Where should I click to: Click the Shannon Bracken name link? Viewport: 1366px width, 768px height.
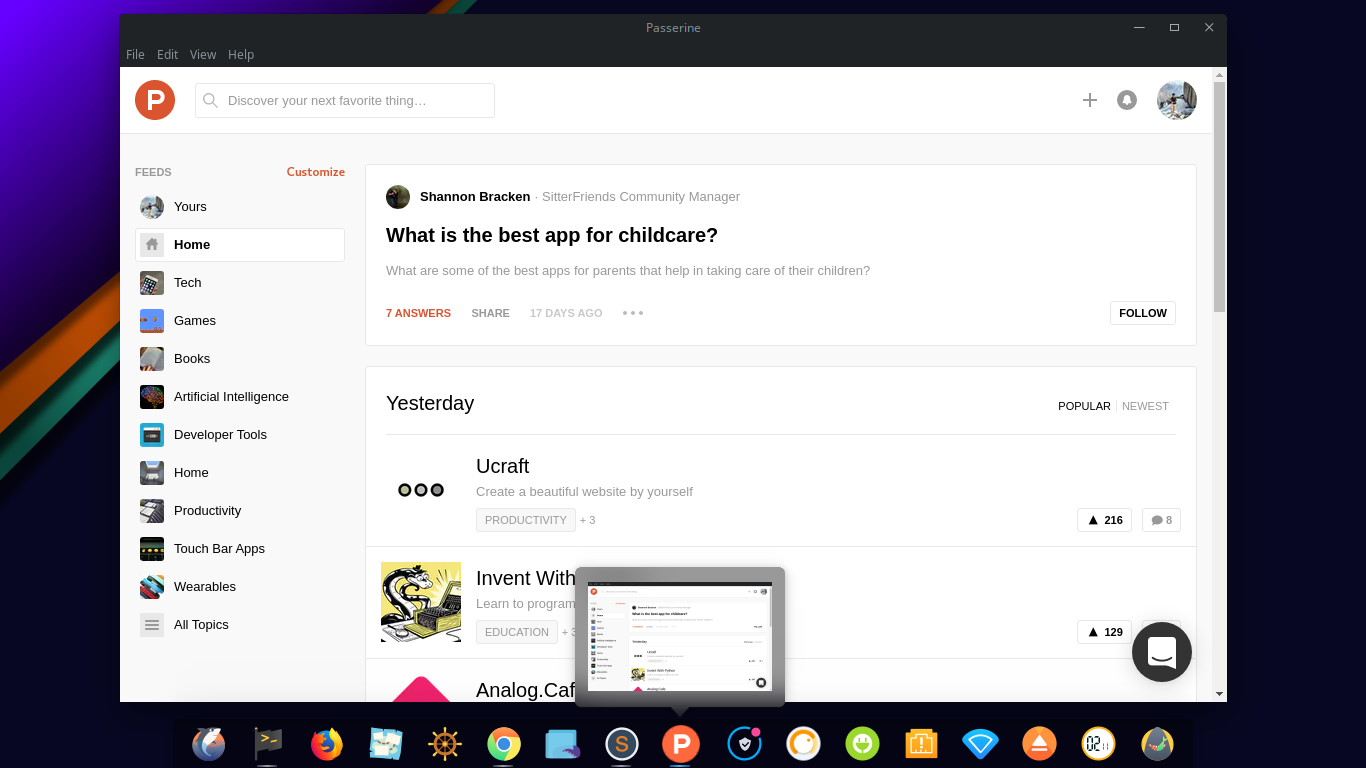click(475, 197)
